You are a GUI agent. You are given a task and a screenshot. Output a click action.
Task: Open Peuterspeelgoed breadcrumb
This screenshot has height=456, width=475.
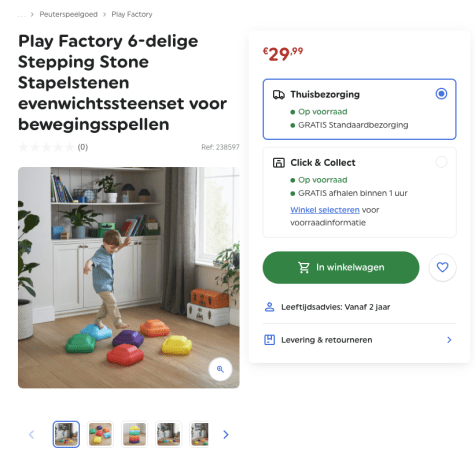[68, 14]
